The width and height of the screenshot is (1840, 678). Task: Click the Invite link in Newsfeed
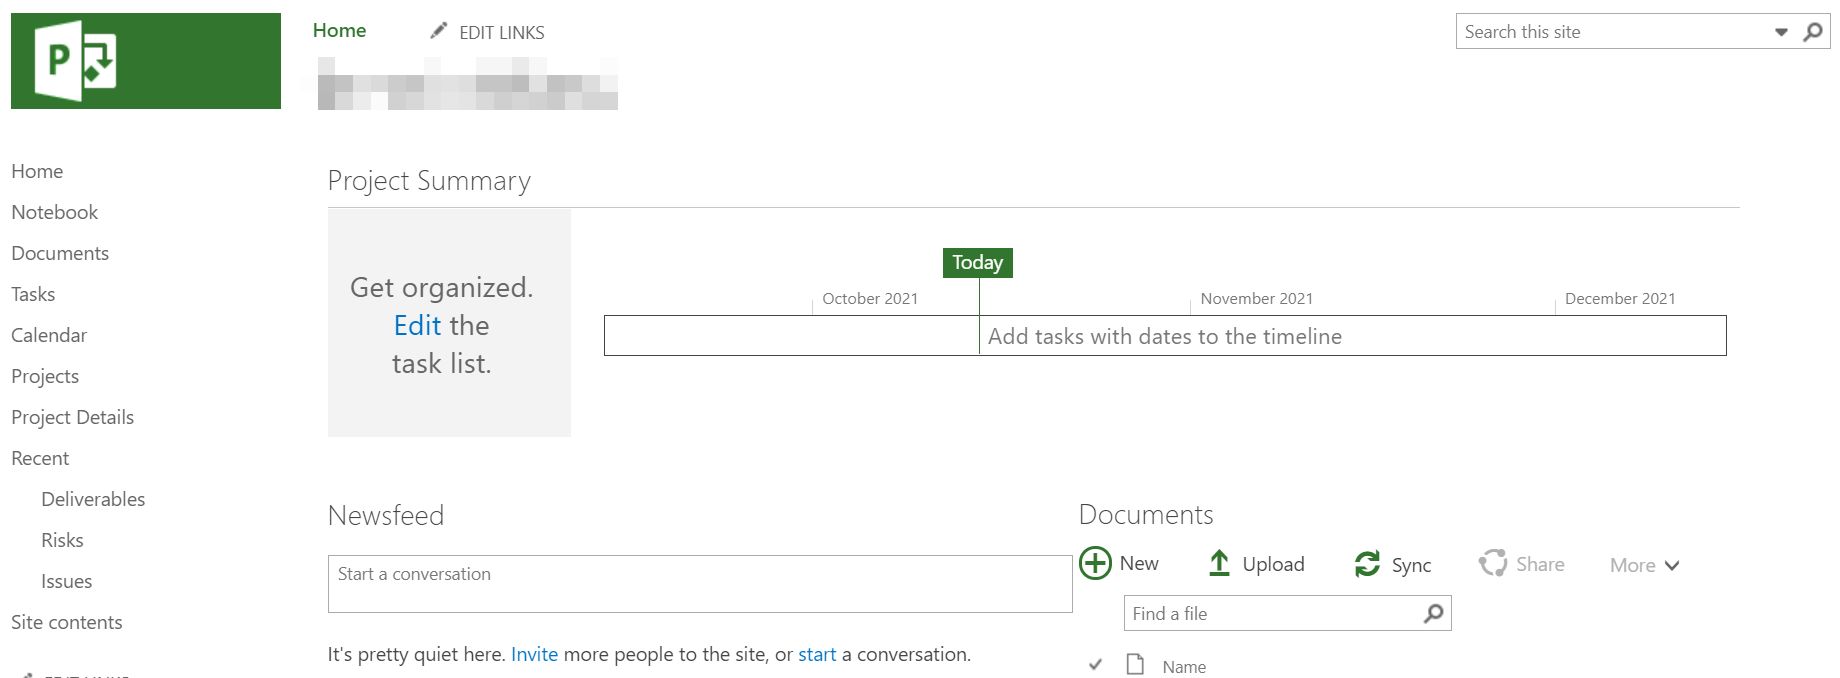534,654
